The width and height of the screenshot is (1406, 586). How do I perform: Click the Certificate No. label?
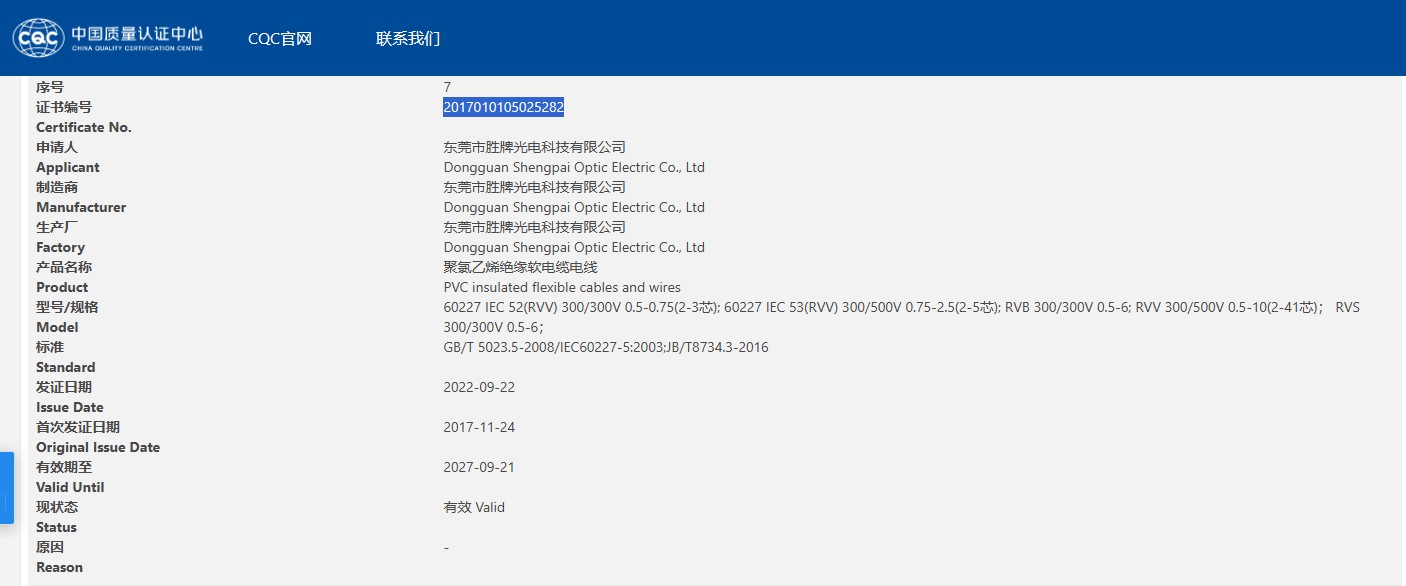coord(84,127)
